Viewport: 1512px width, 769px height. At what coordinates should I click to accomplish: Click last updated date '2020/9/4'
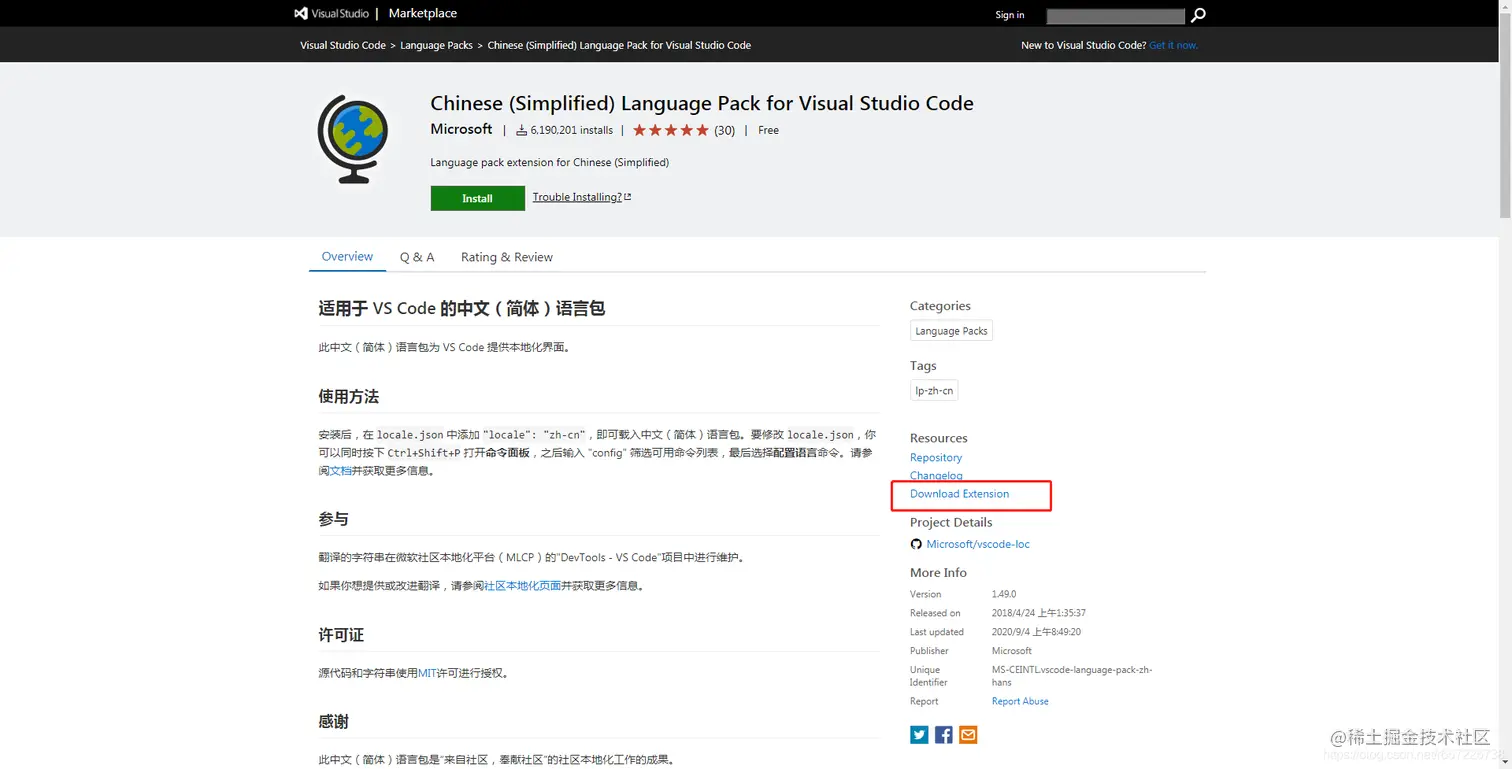[x=1036, y=632]
